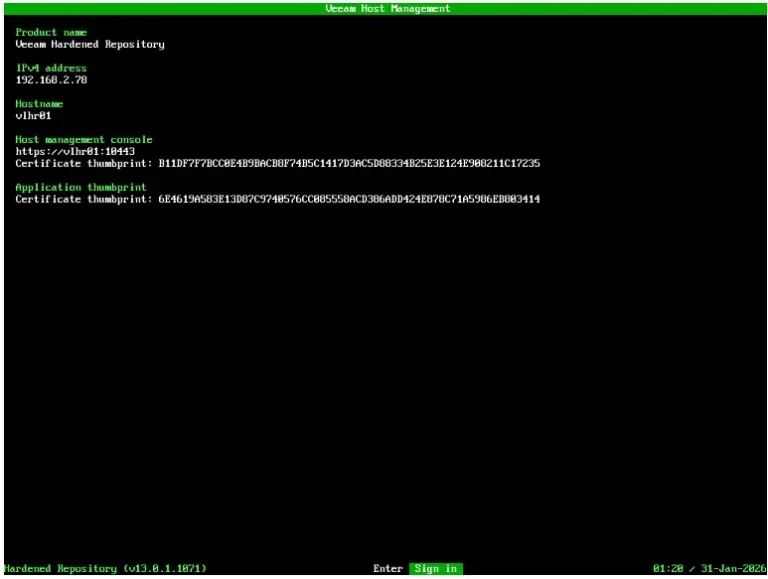The image size is (768, 579).
Task: Click the Hardened Repository version text in footer
Action: [x=105, y=568]
